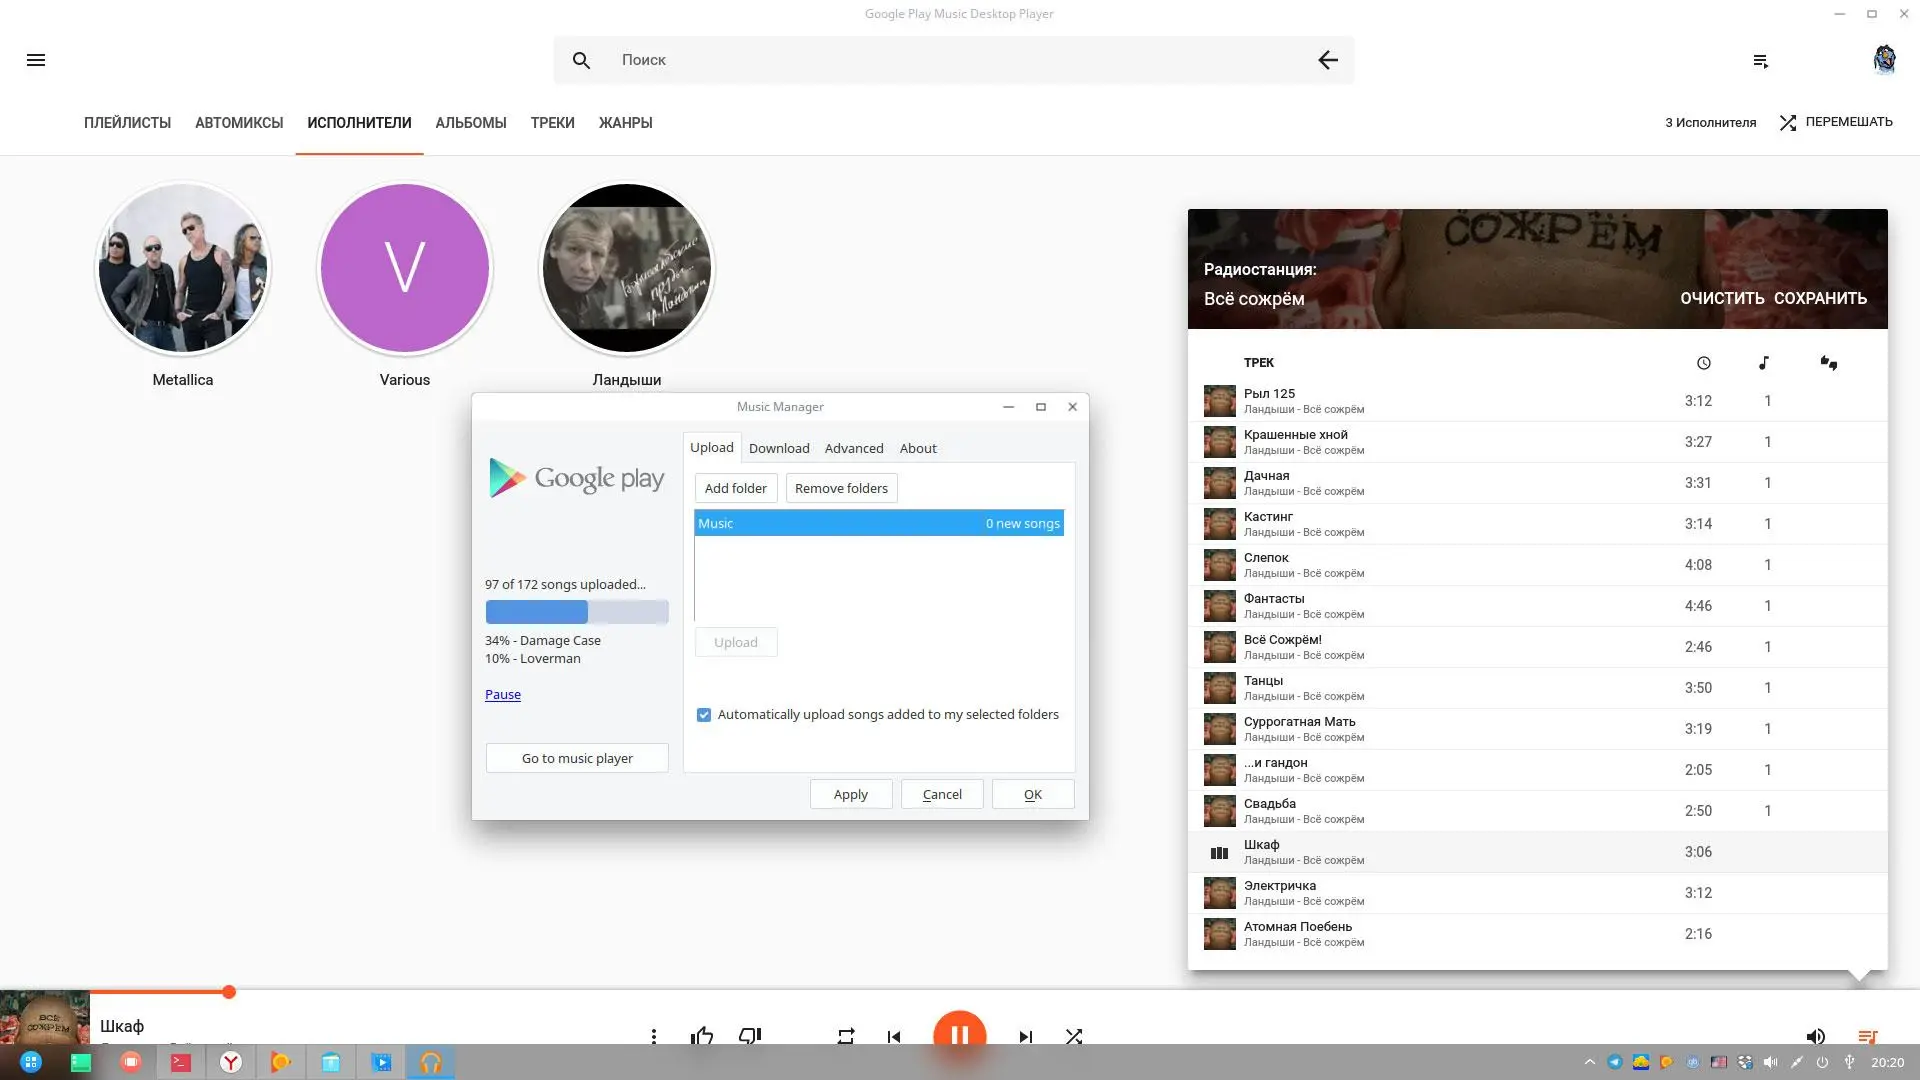
Task: Play the track Атомная Поебень
Action: [x=1538, y=934]
